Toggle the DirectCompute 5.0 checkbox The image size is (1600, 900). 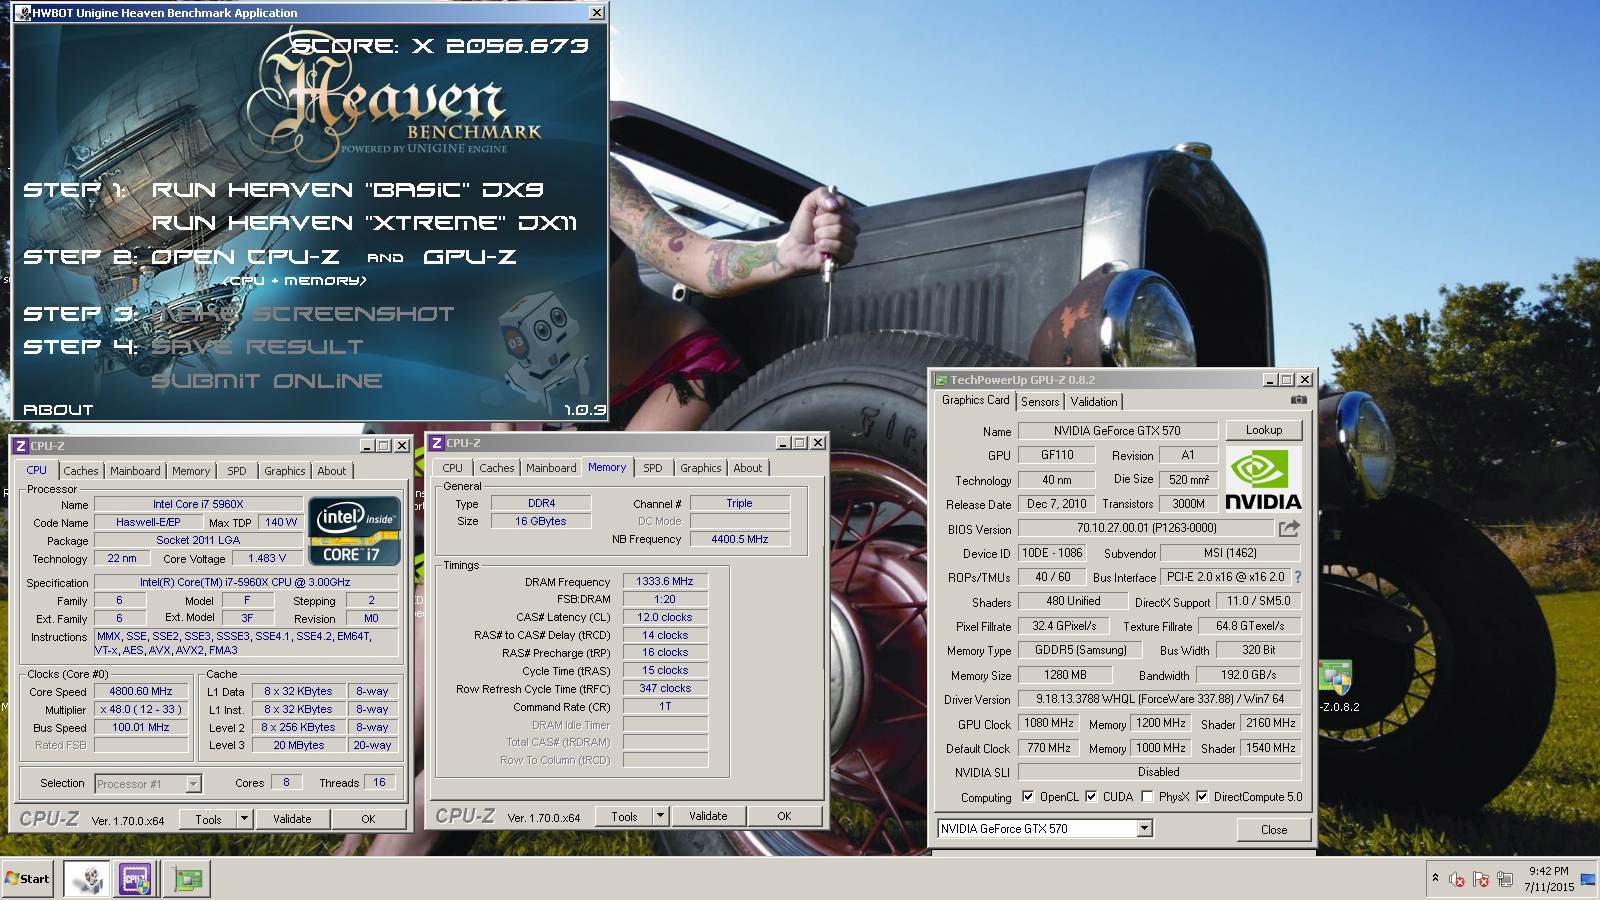pos(1202,797)
